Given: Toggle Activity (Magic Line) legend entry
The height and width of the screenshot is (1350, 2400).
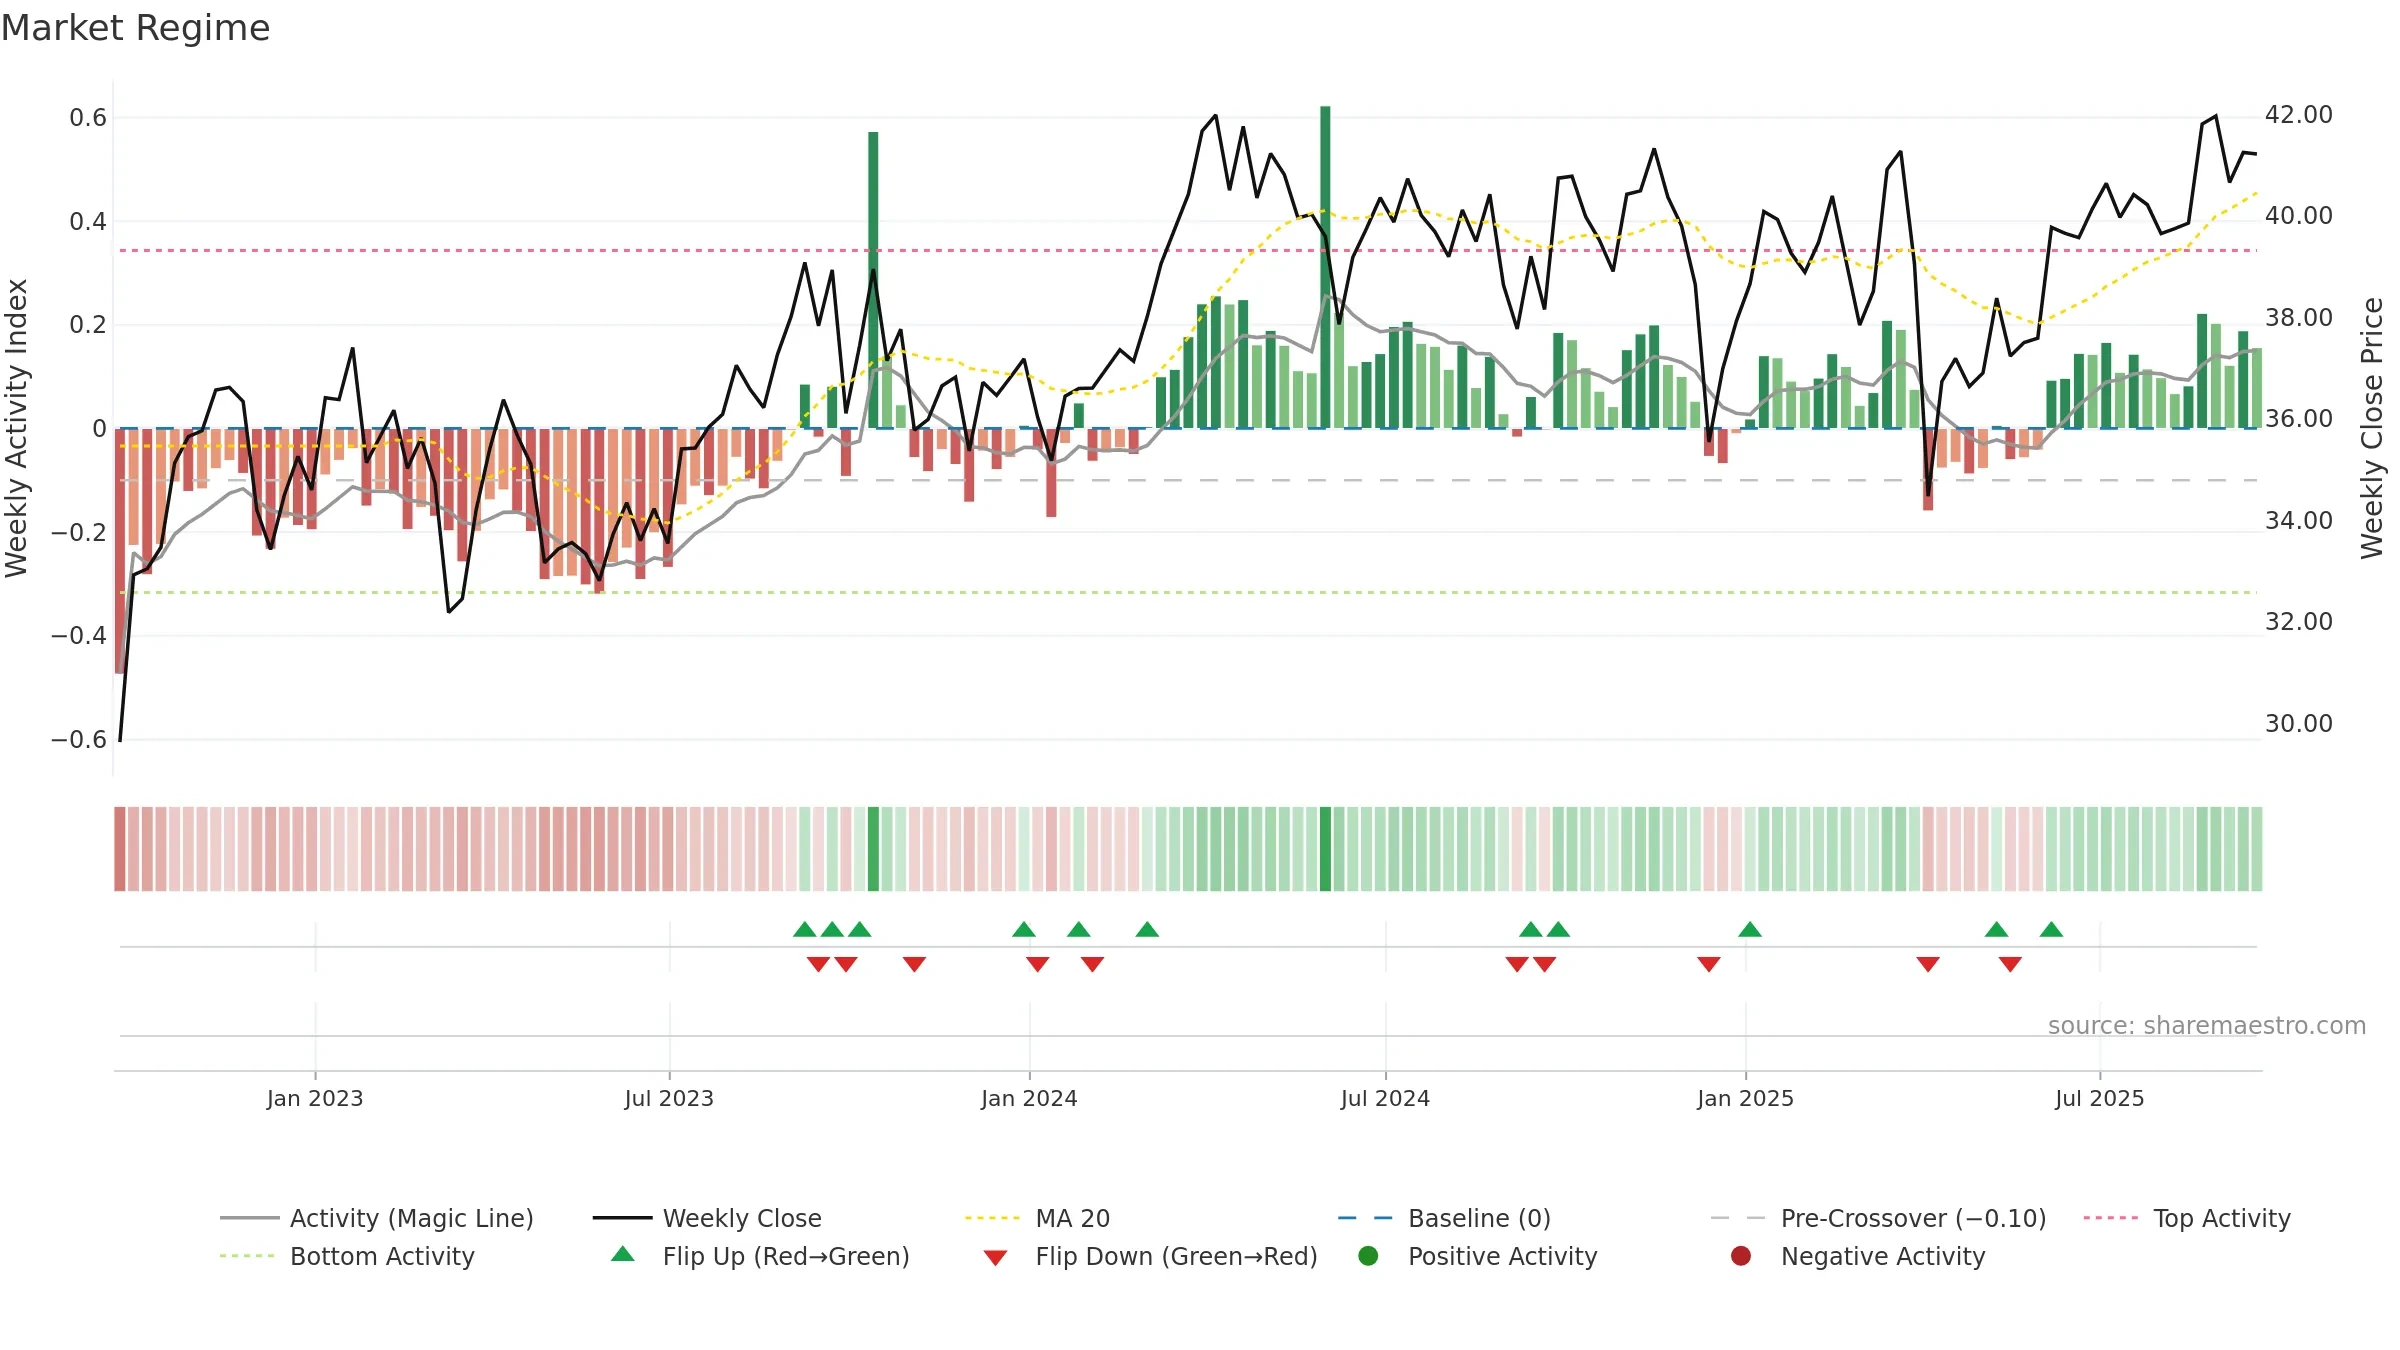Looking at the screenshot, I should 377,1218.
